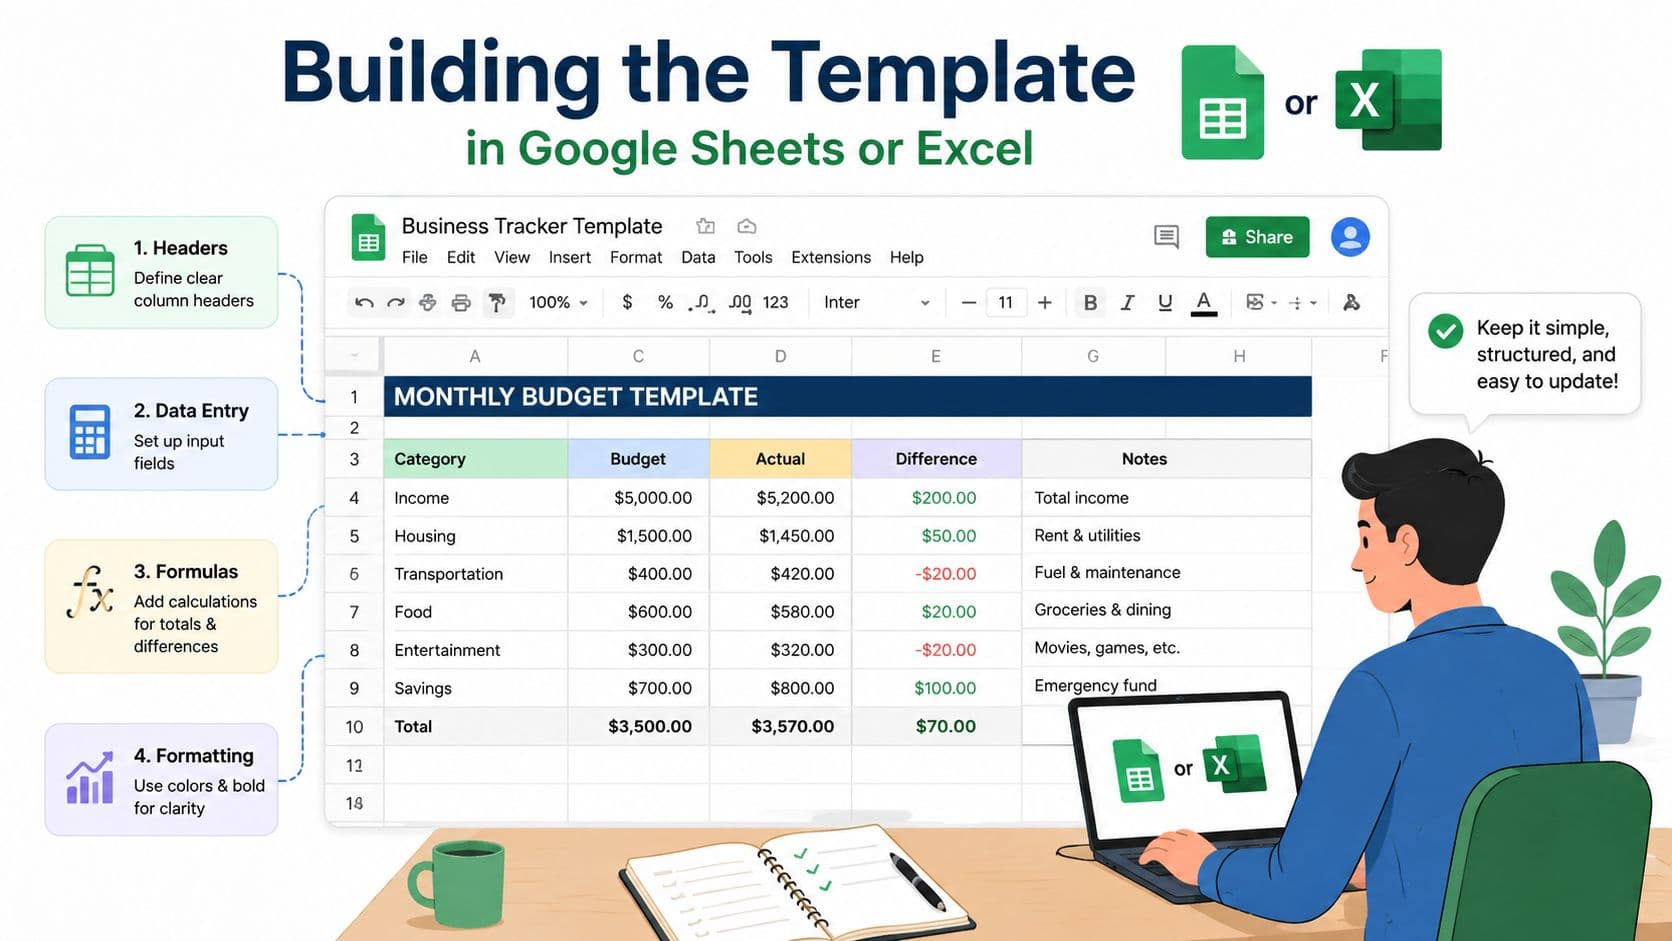Click the Notes header cell
Image resolution: width=1672 pixels, height=941 pixels.
pyautogui.click(x=1166, y=459)
